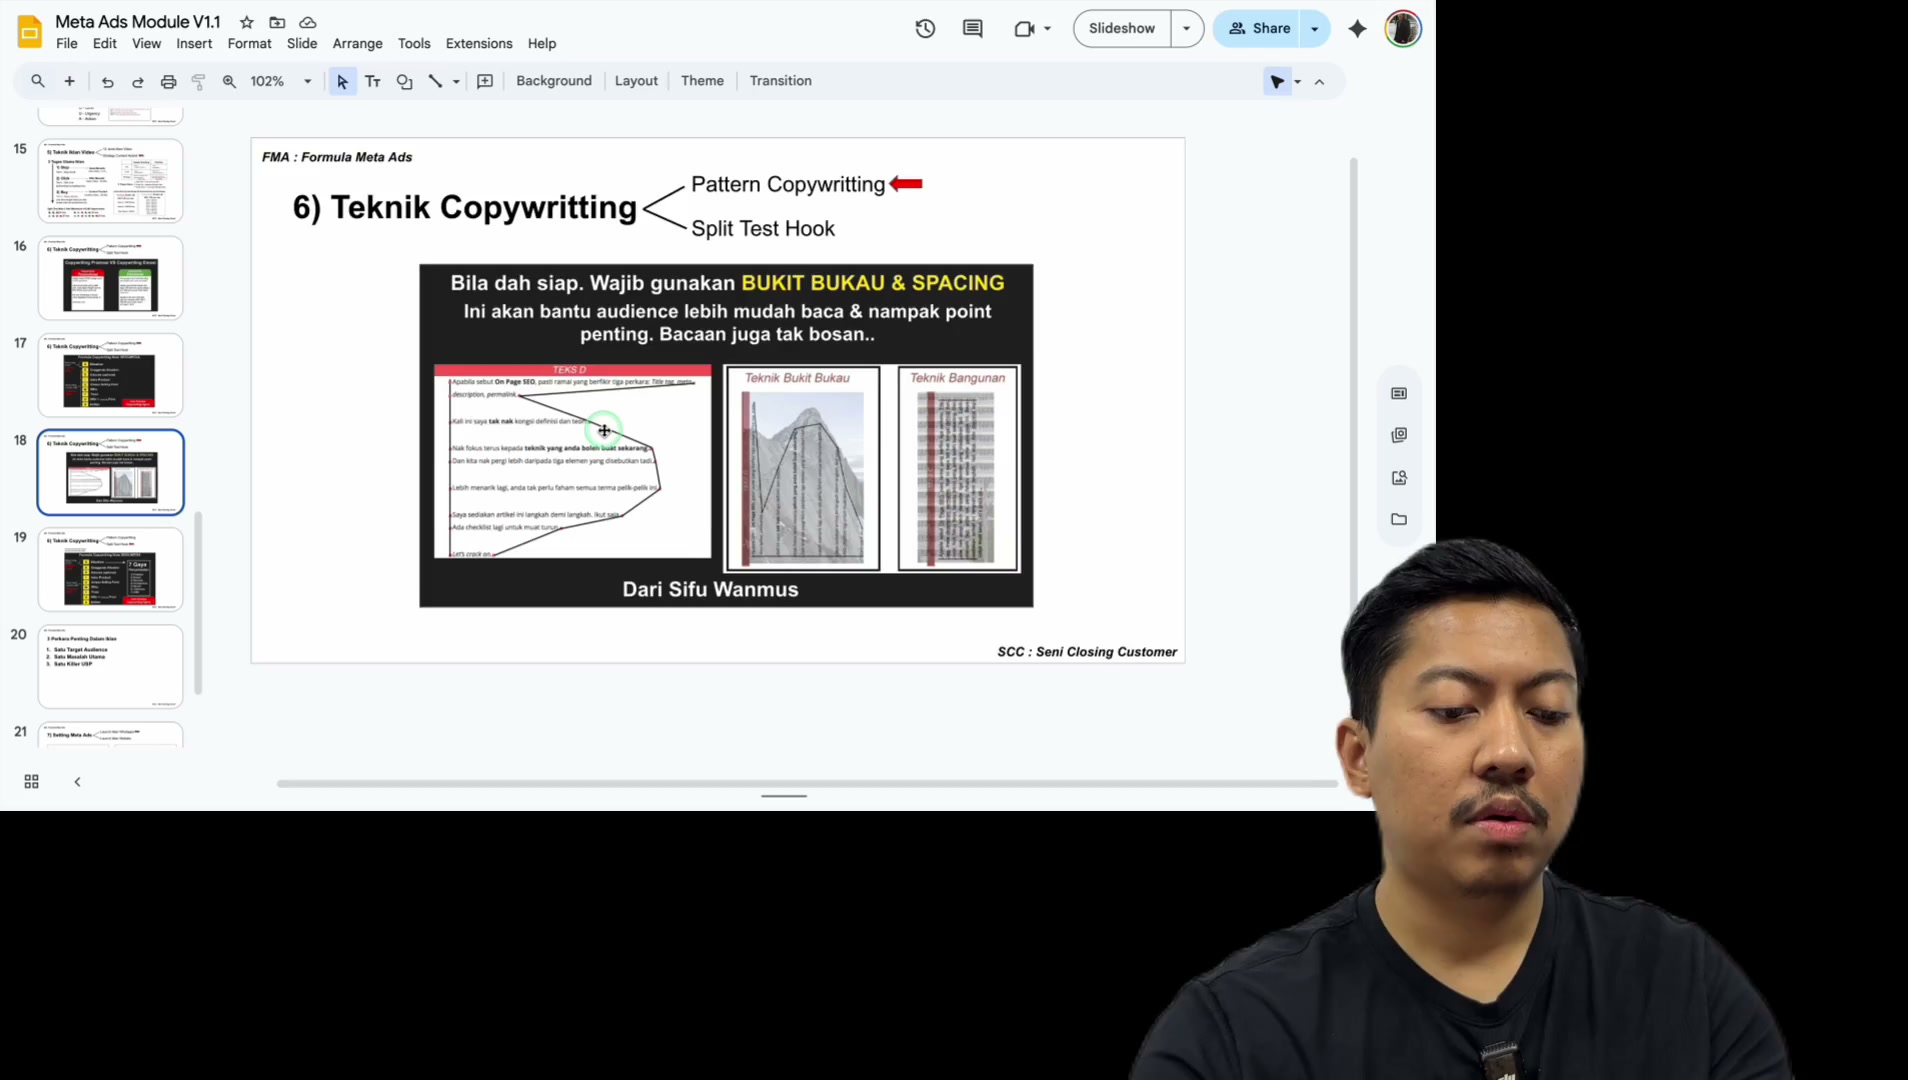Open the line tool options arrow
The height and width of the screenshot is (1080, 1908).
(456, 82)
